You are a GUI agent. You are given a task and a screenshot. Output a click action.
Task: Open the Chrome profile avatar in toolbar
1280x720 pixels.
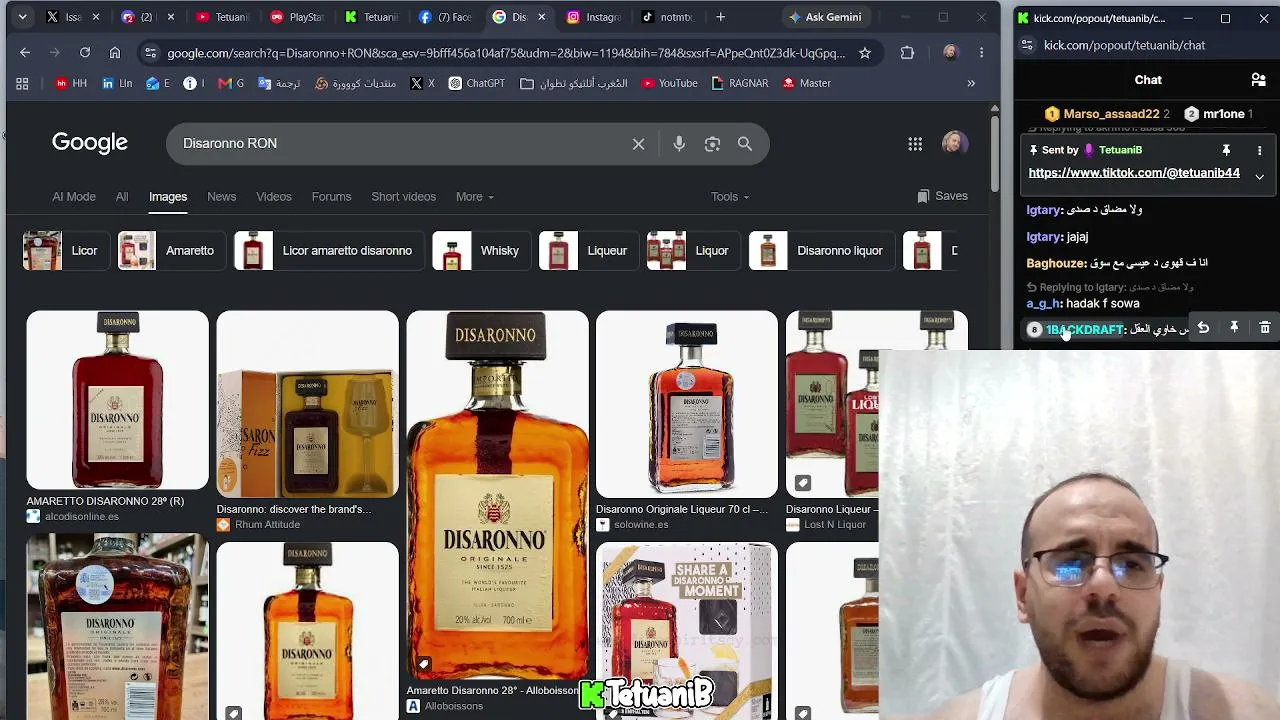click(x=950, y=53)
